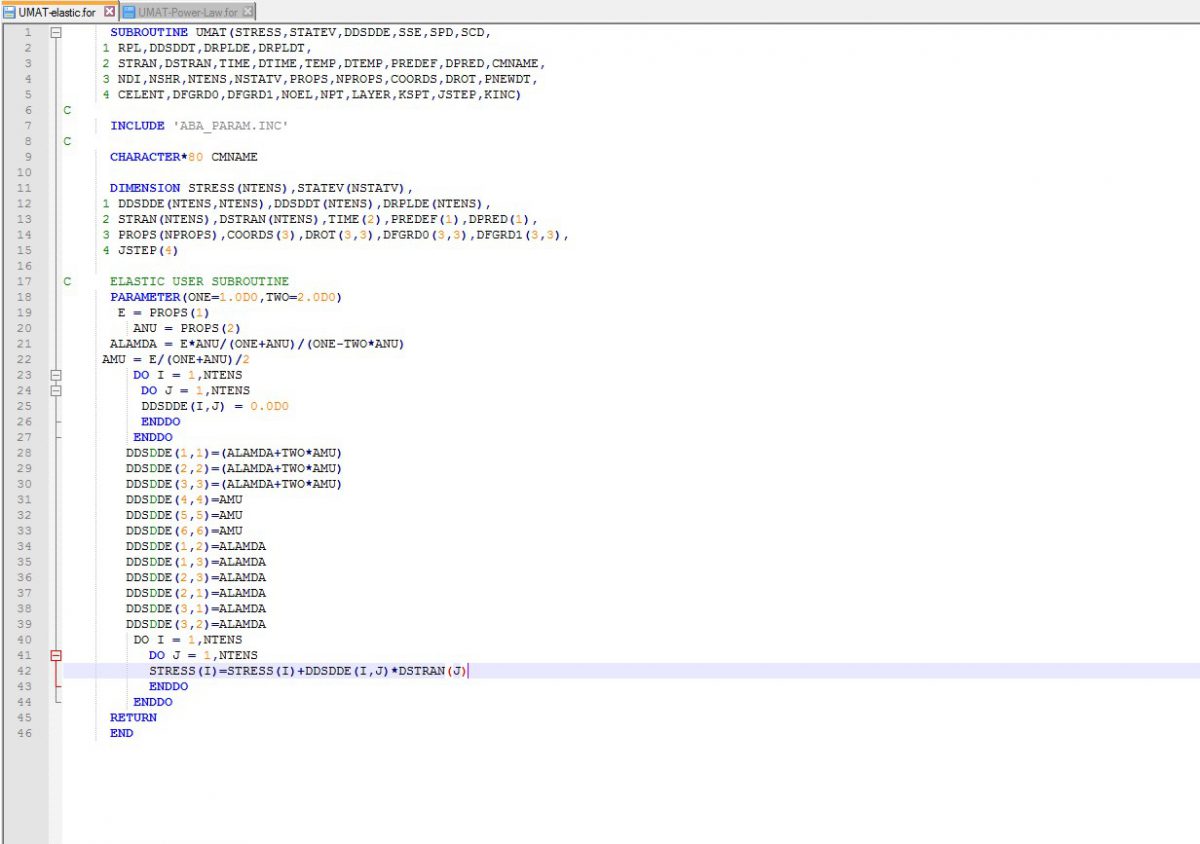Close the UMAT-elastic.for tab
The width and height of the screenshot is (1200, 844).
coord(111,12)
